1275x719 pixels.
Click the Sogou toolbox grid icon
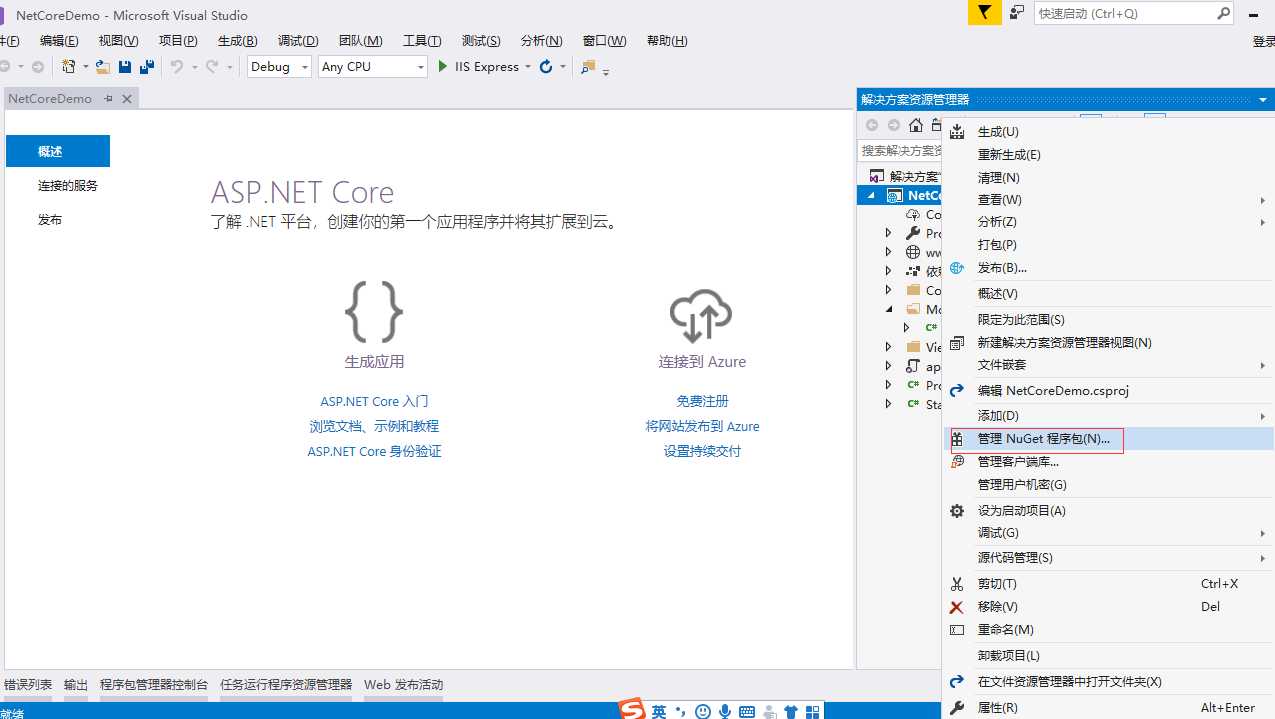[x=813, y=711]
